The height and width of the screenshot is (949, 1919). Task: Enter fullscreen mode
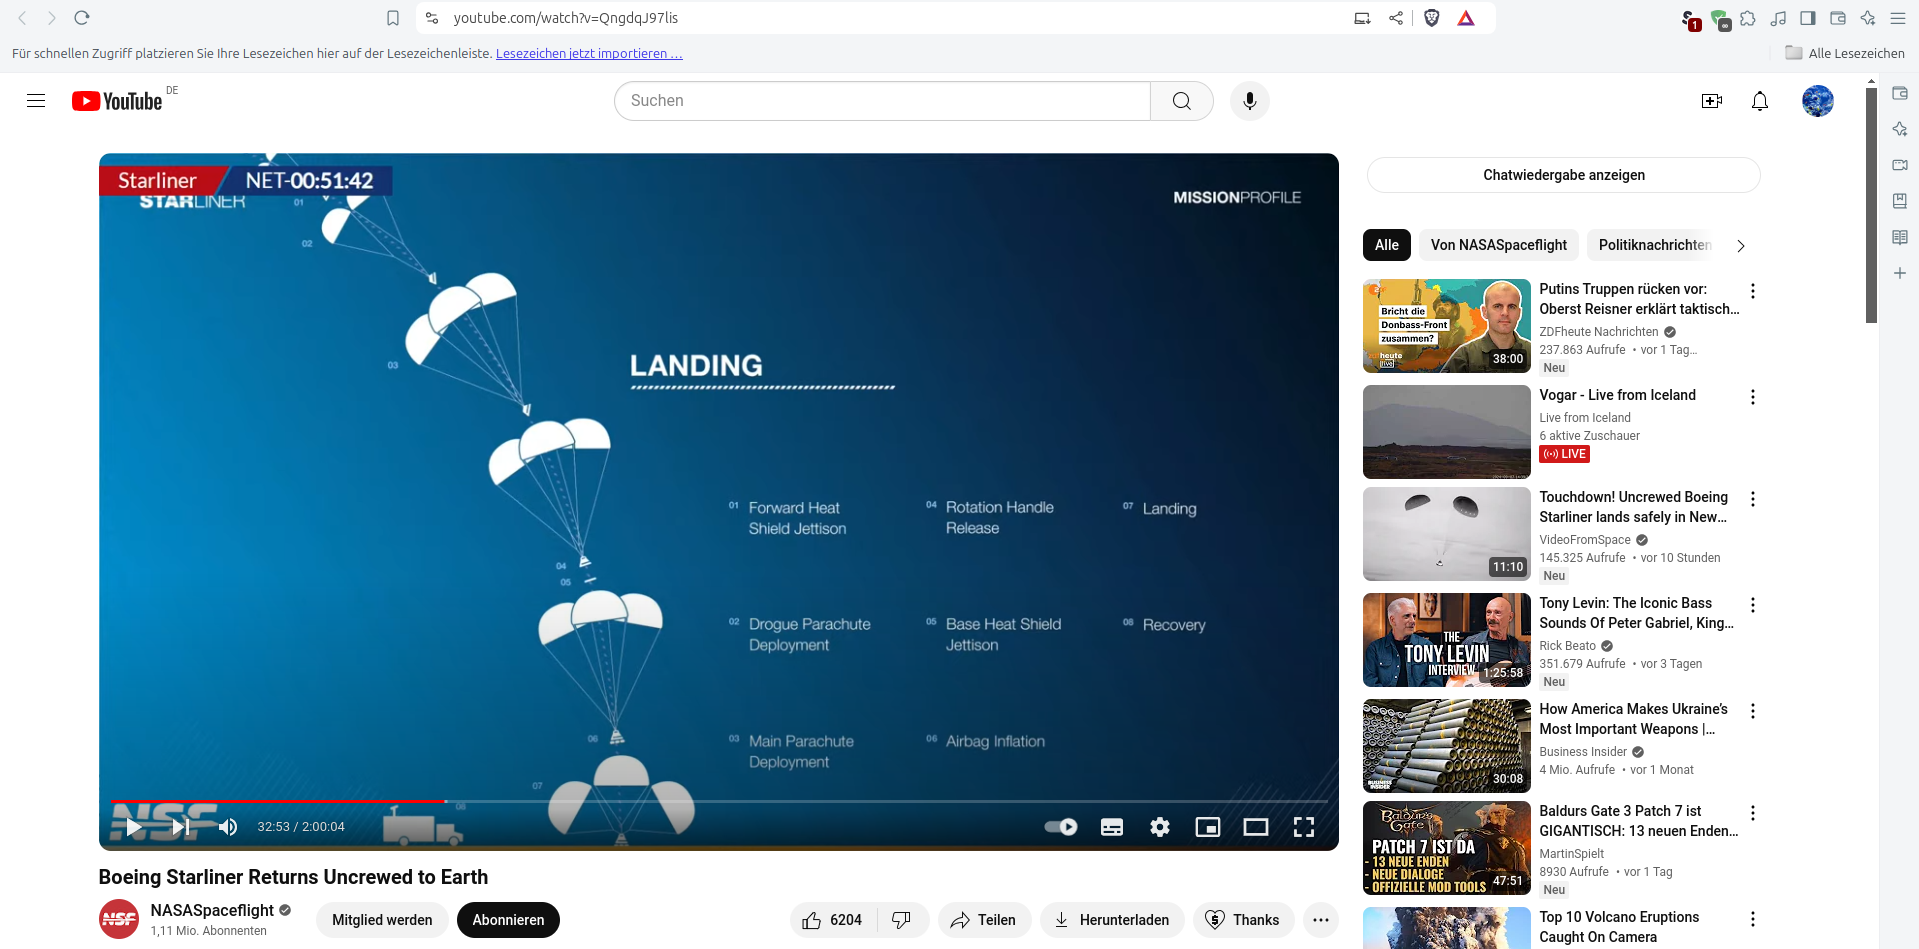(1304, 827)
